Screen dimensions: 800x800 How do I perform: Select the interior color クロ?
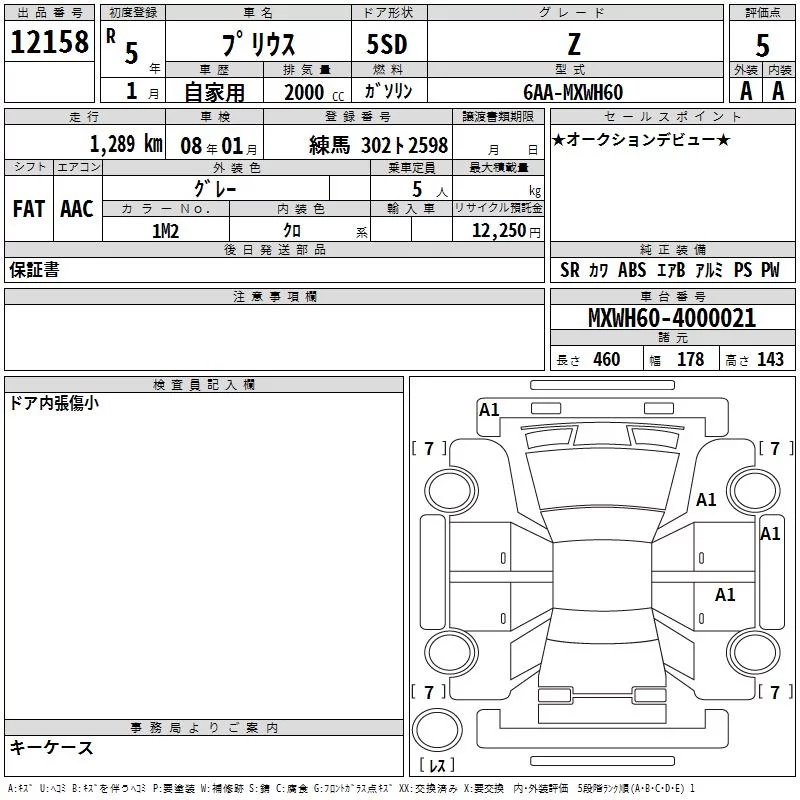click(x=292, y=231)
